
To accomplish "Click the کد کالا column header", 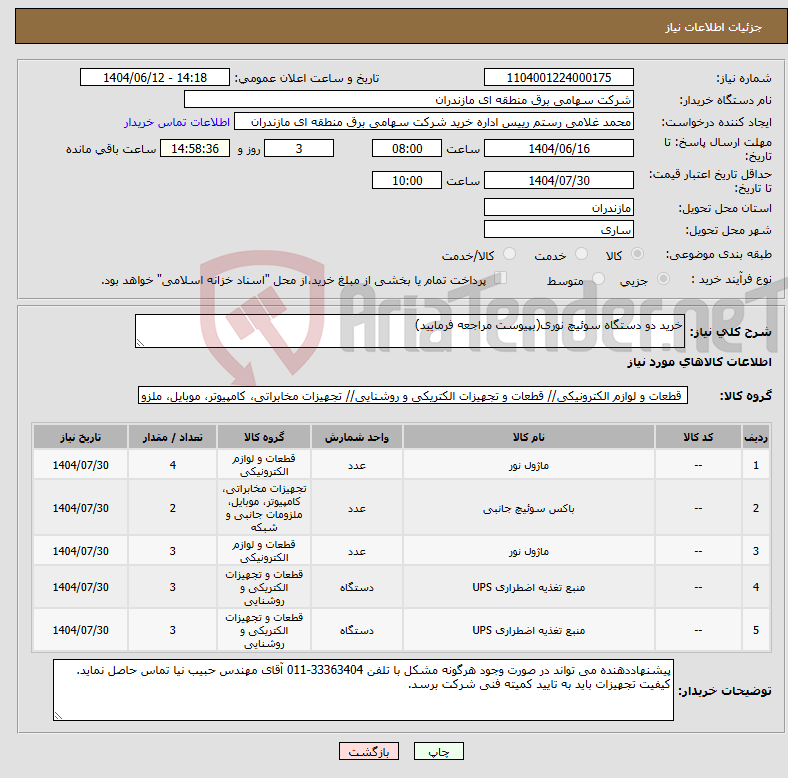I will [698, 437].
